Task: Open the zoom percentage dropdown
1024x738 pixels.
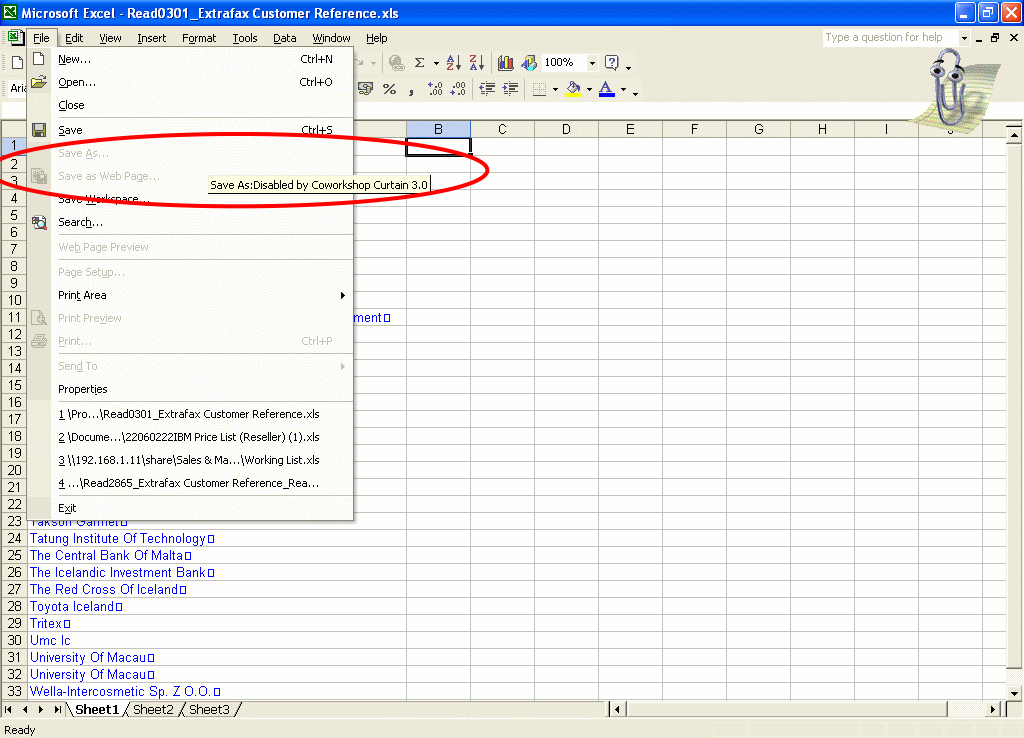Action: (592, 63)
